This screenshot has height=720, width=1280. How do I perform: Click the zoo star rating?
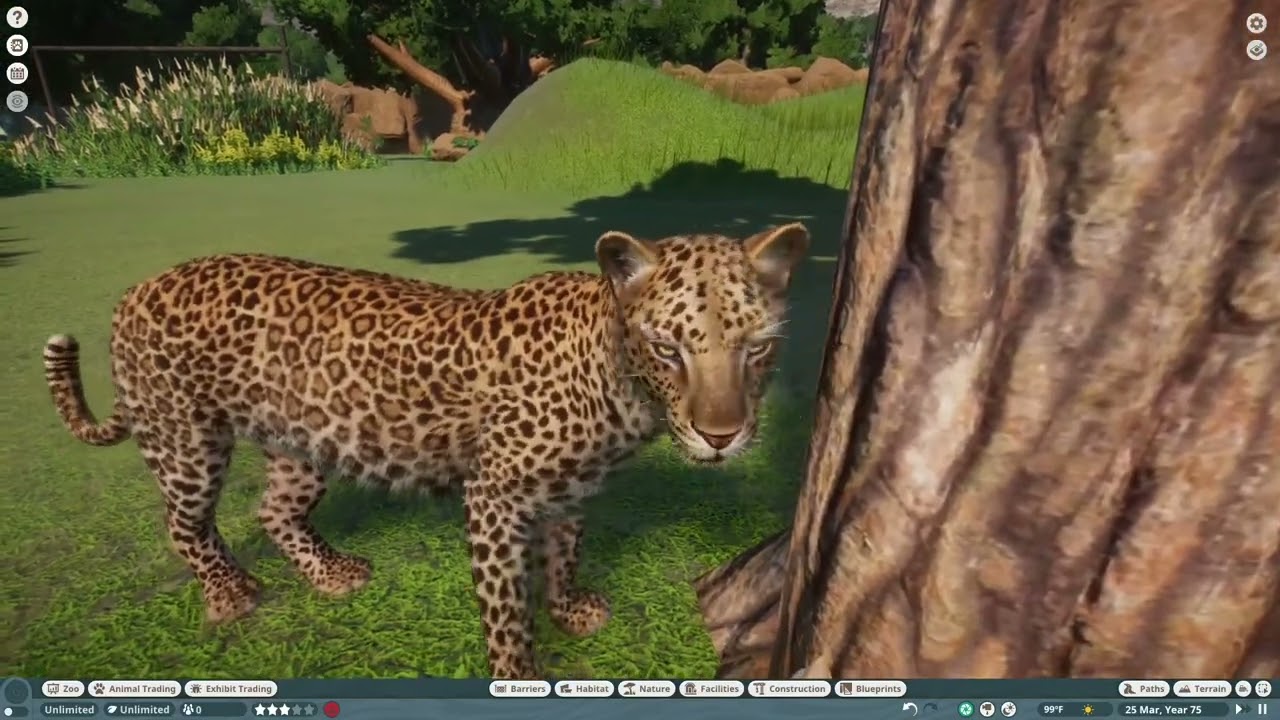tap(284, 709)
